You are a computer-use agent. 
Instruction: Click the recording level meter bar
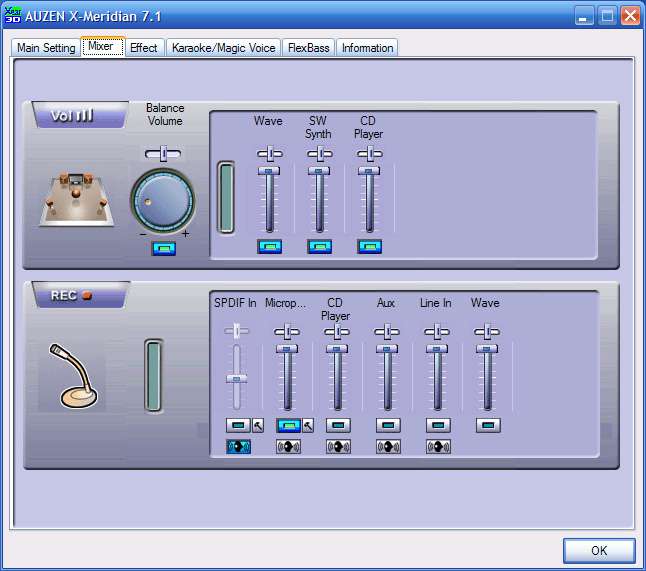click(153, 375)
